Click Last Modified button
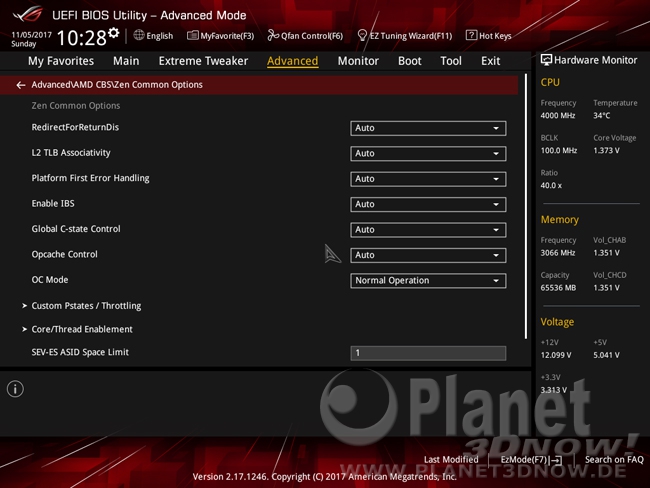The image size is (650, 488). click(x=451, y=459)
